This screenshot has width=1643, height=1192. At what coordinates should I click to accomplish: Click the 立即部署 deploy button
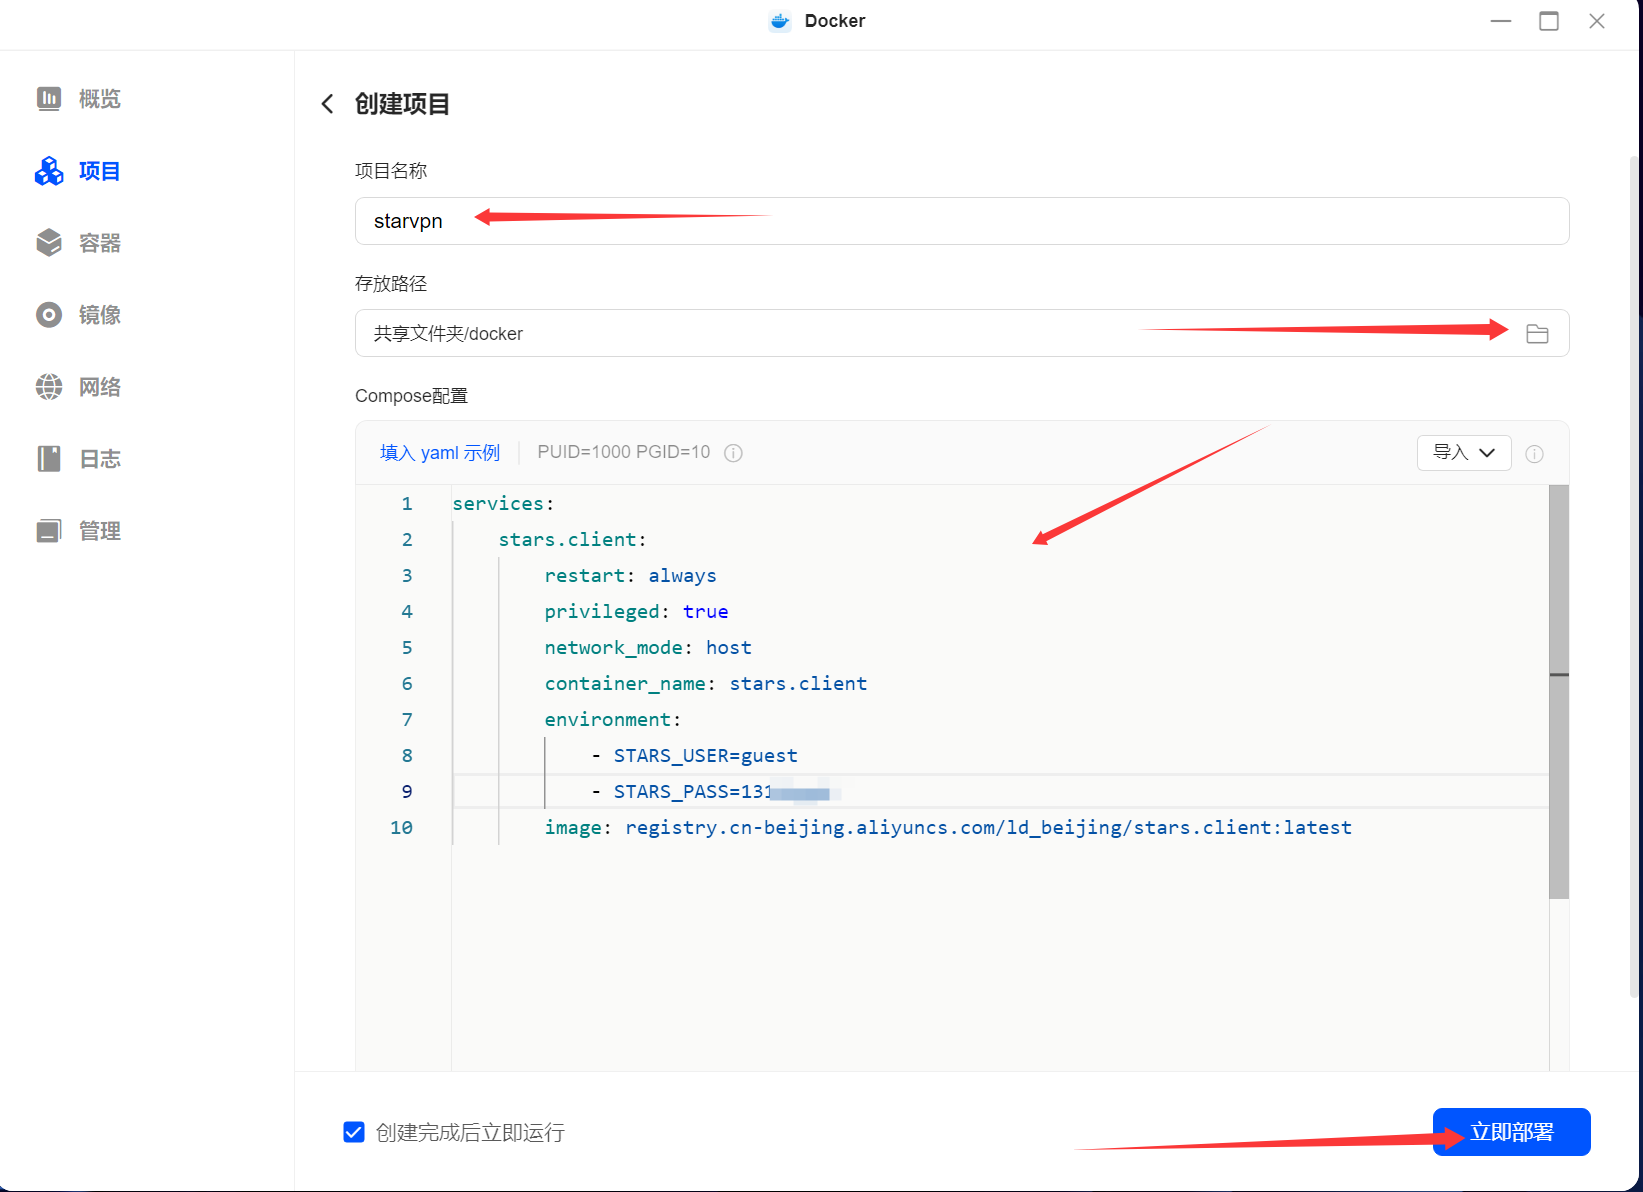pos(1512,1132)
